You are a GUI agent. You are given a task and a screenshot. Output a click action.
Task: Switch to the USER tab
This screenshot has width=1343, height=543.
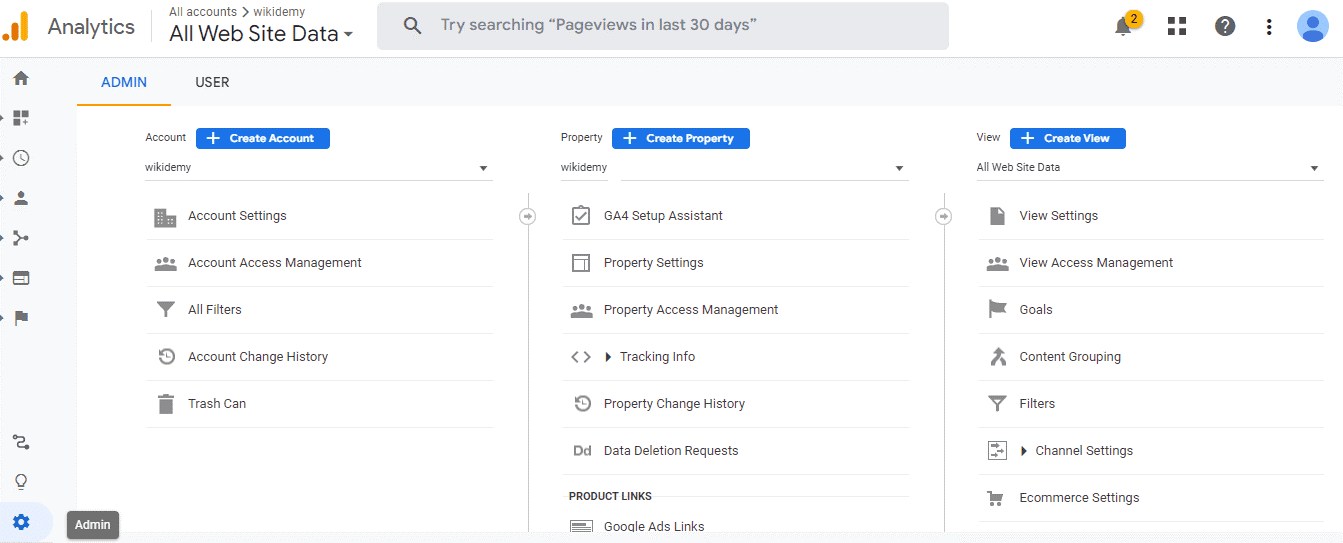(212, 82)
